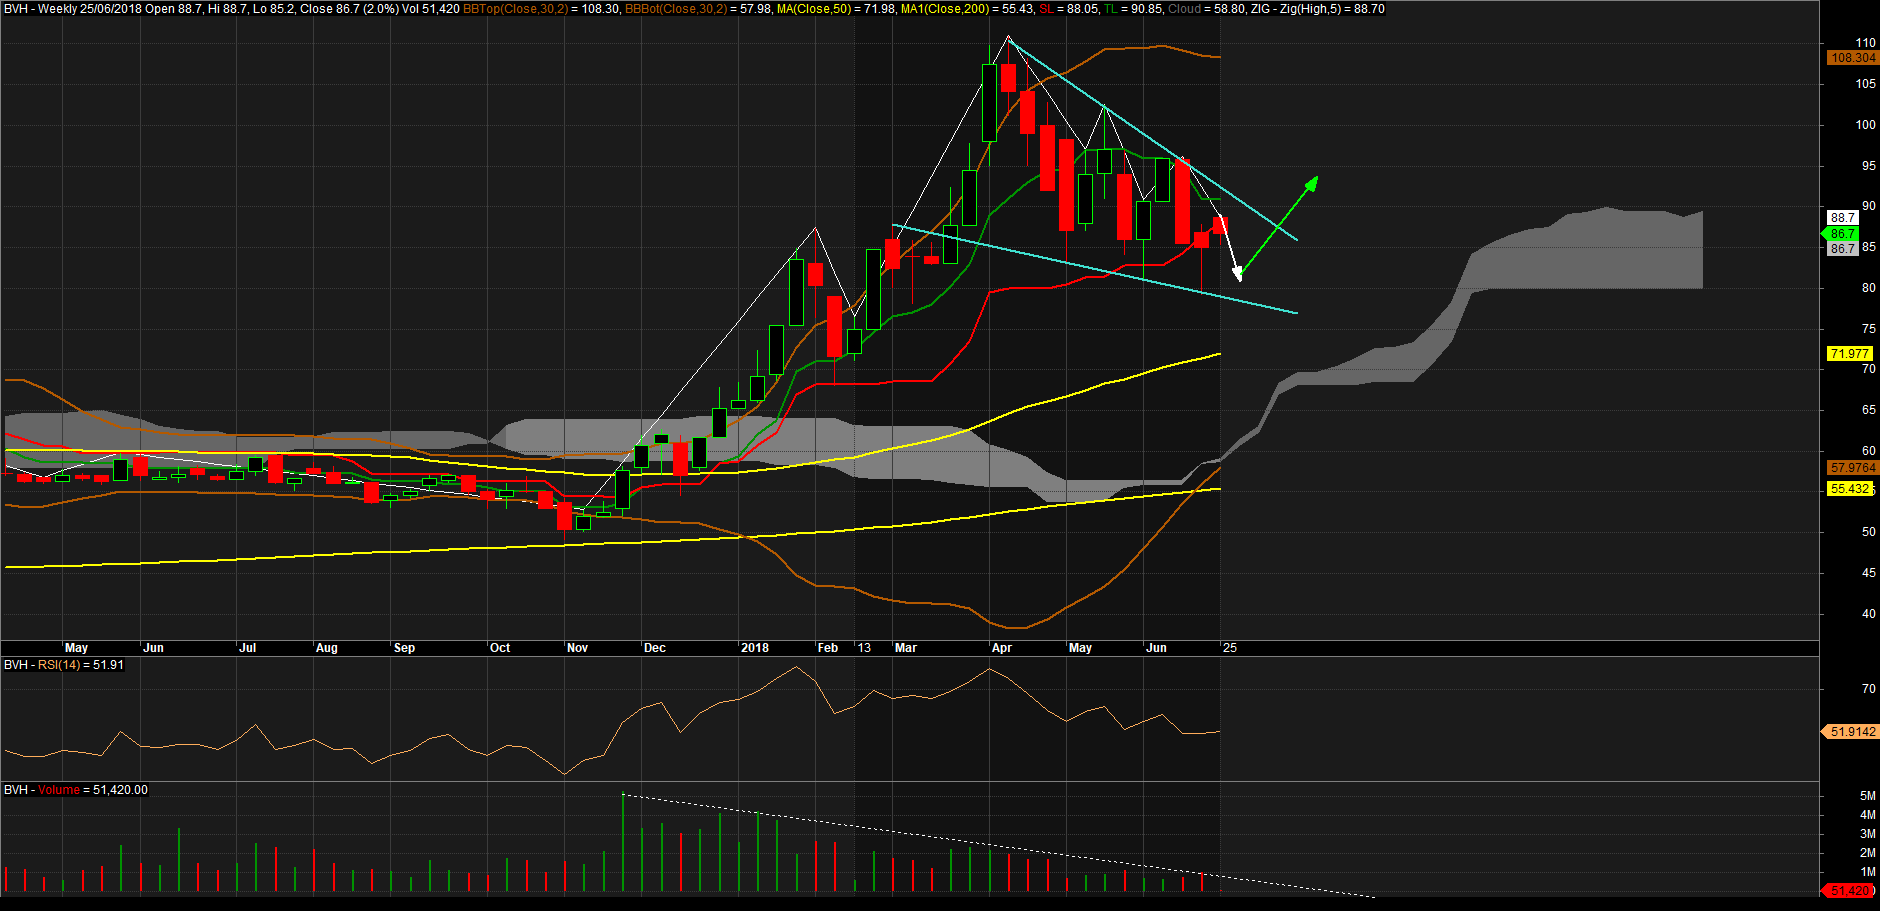This screenshot has width=1880, height=911.
Task: Select the Apr marker on time axis
Action: point(1001,648)
